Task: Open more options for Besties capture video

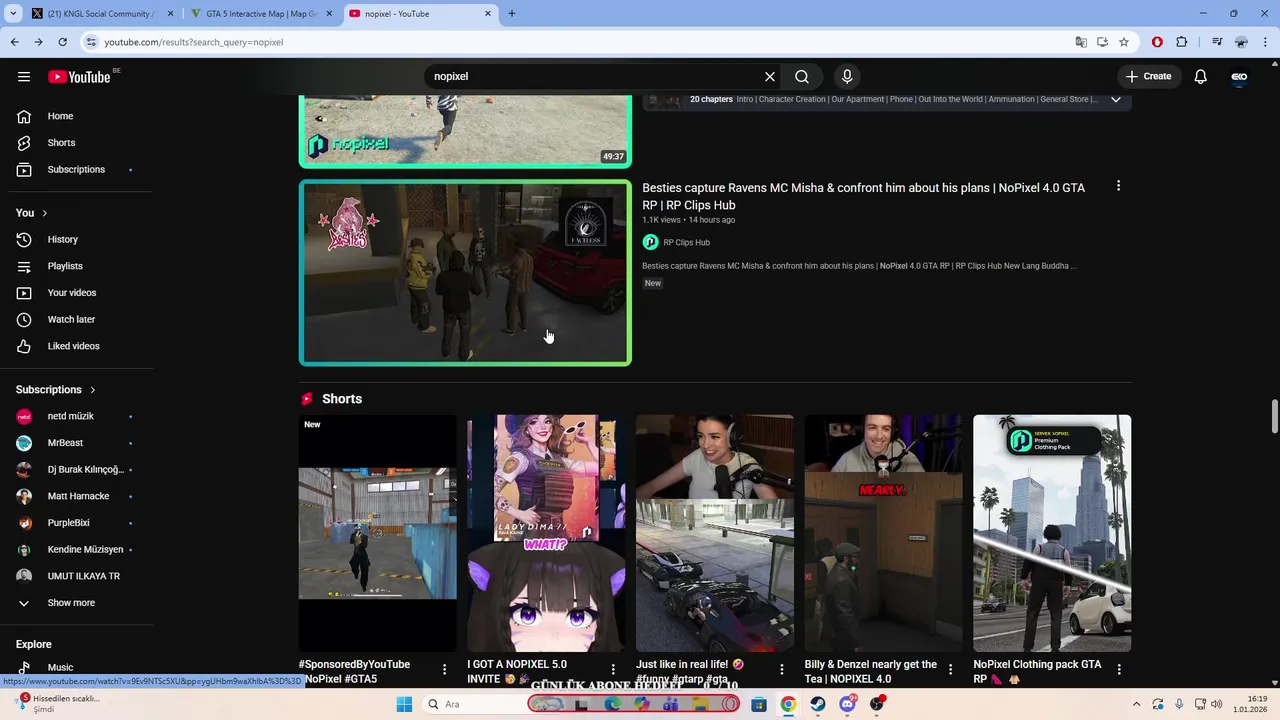Action: click(1119, 186)
